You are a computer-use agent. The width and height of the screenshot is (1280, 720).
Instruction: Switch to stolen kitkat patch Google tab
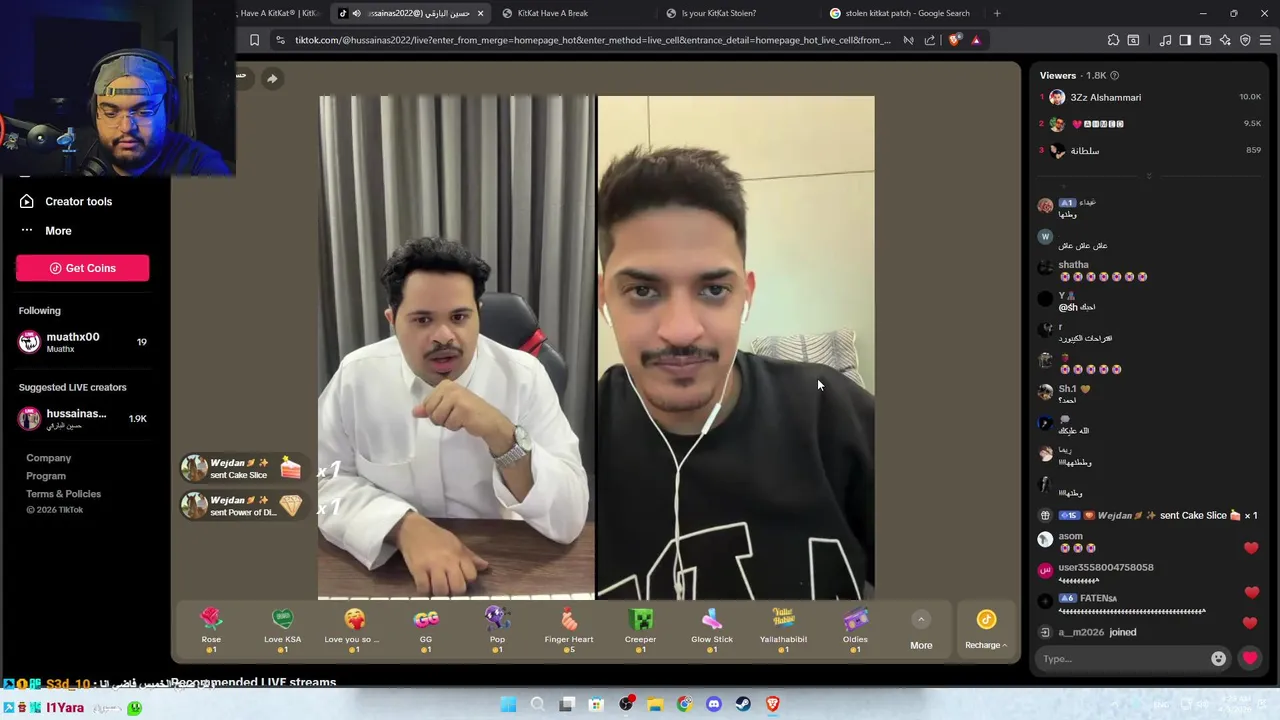pos(905,13)
